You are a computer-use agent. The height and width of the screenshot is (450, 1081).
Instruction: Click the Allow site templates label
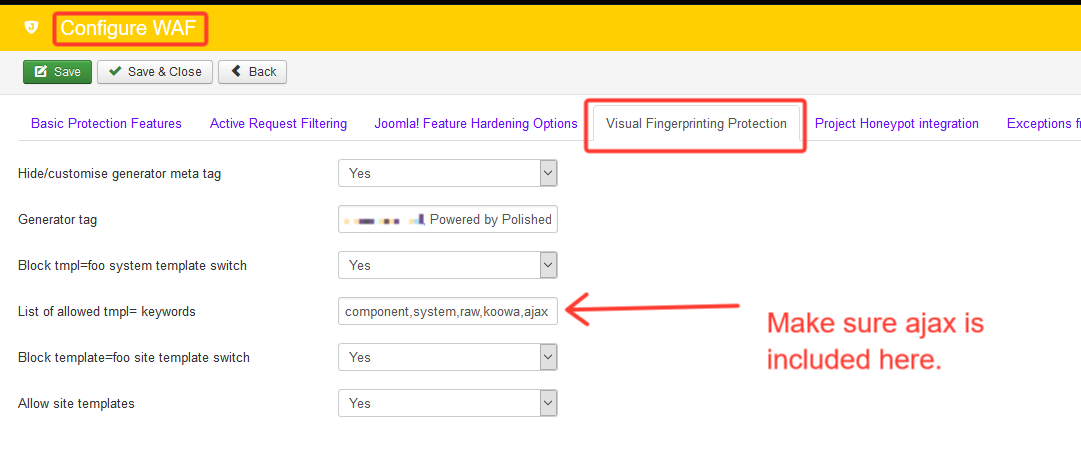76,404
